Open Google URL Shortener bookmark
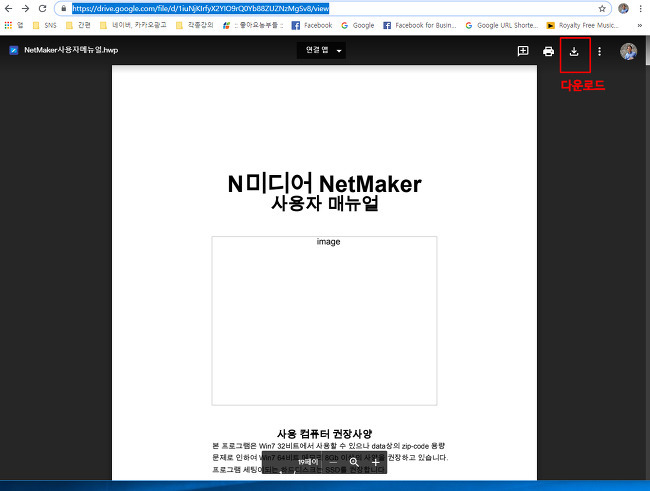Screen dimensions: 650x491 click(501, 25)
